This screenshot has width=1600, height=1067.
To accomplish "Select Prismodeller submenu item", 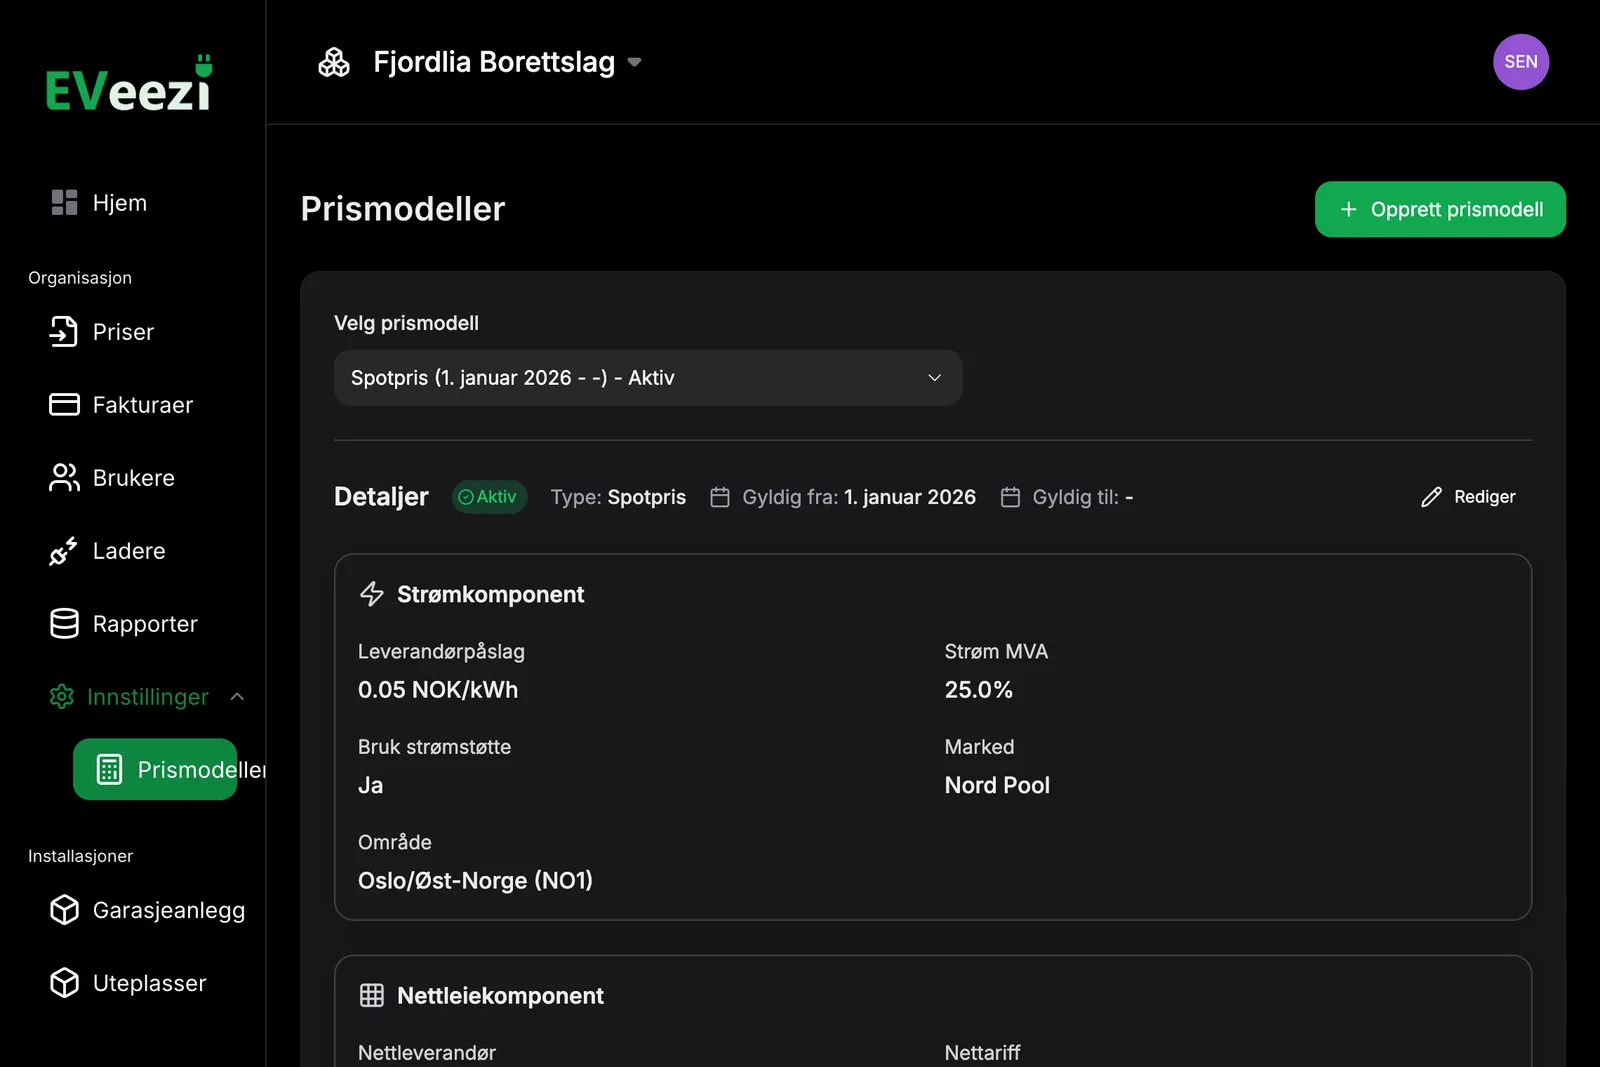I will pyautogui.click(x=155, y=769).
